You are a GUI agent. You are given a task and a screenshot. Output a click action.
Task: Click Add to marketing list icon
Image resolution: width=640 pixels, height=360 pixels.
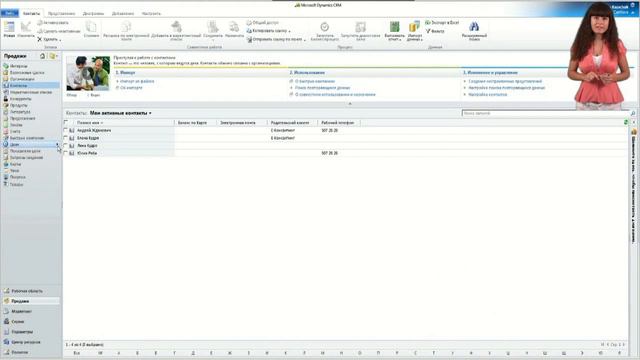pos(176,27)
